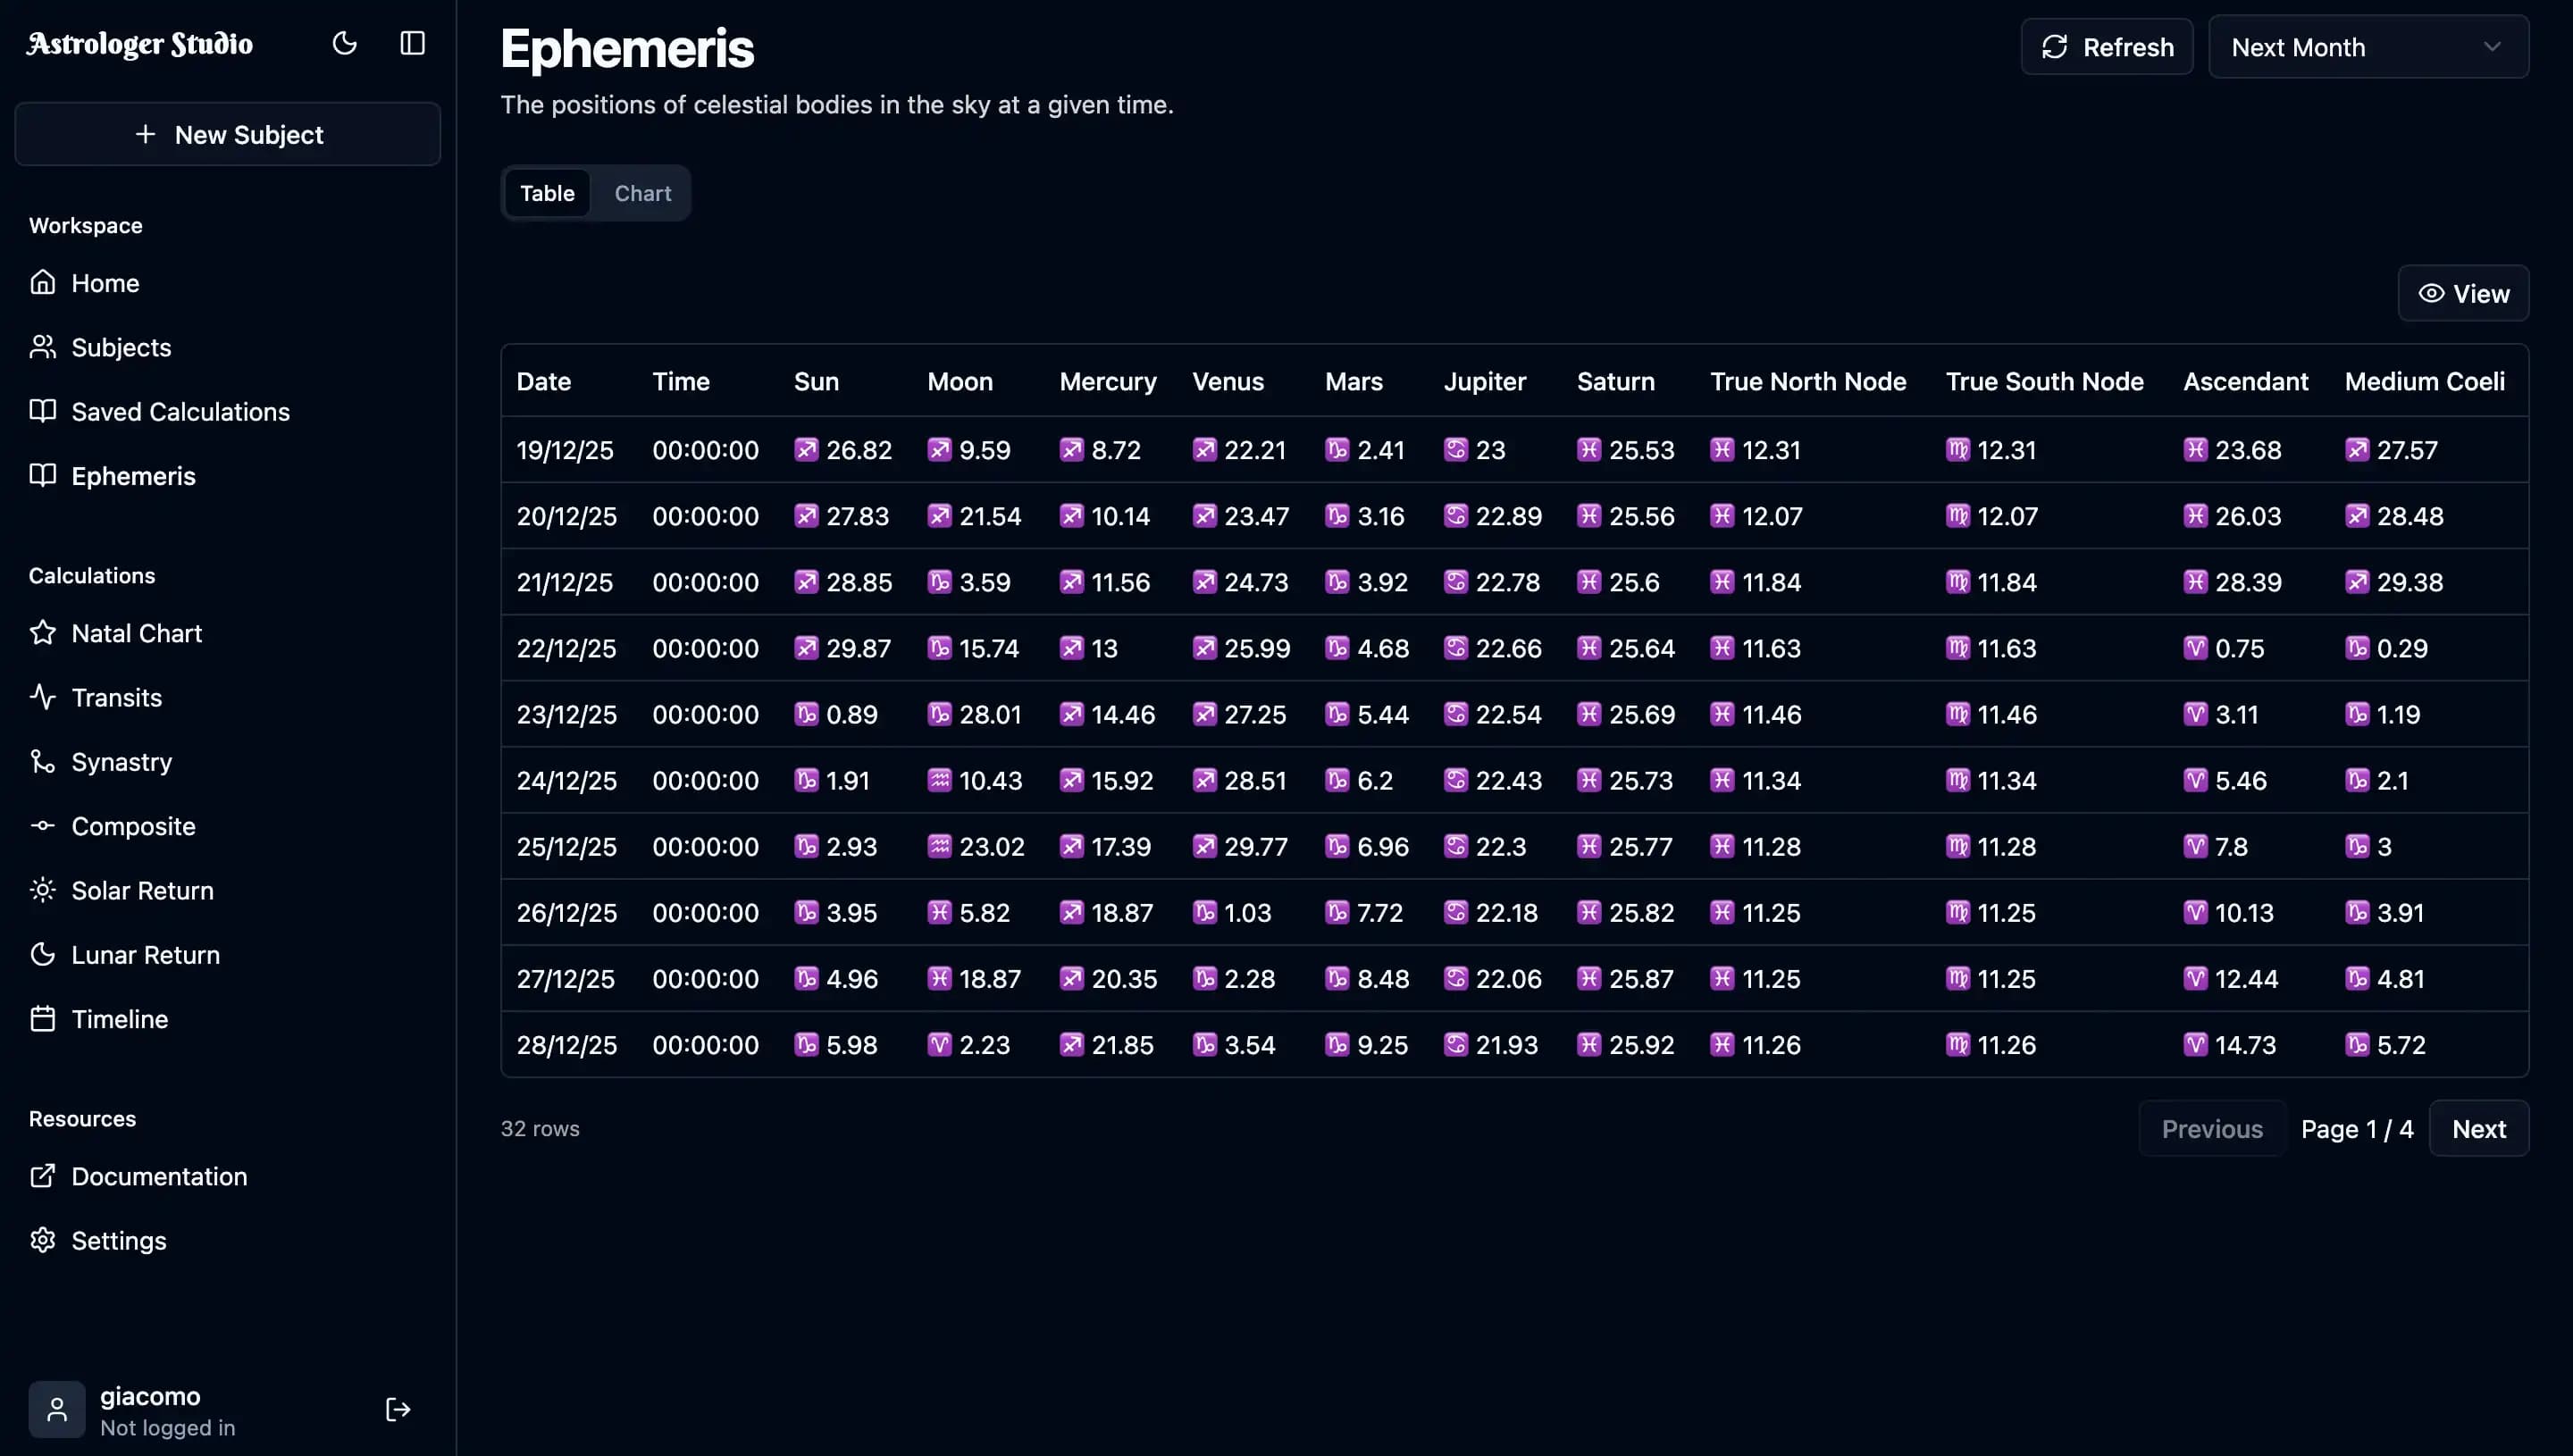The image size is (2573, 1456).
Task: Toggle the View option above the table
Action: [2463, 293]
